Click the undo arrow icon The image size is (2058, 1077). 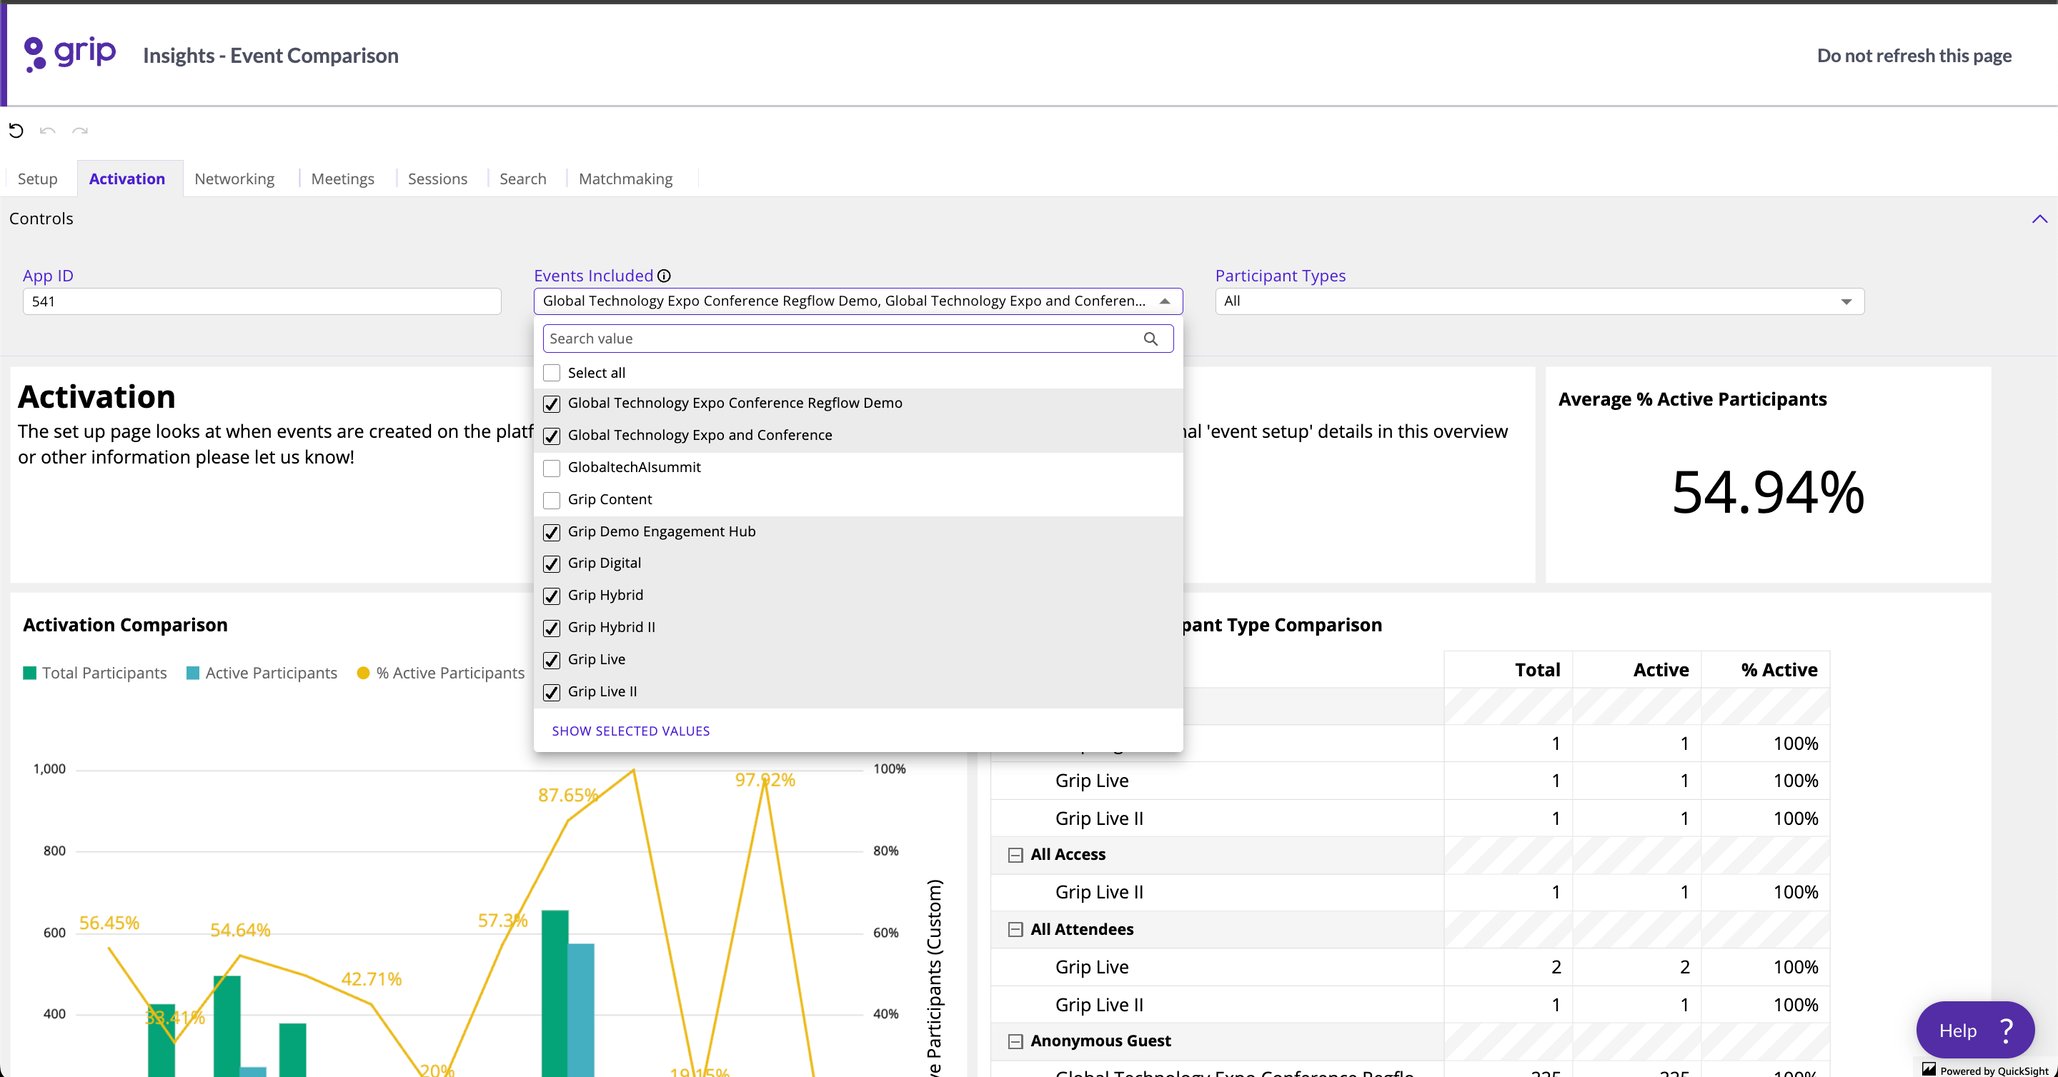tap(47, 131)
